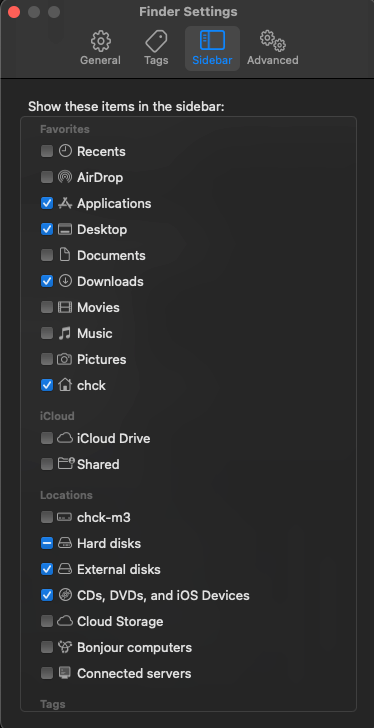Click the Bonjour computers icon

point(65,647)
